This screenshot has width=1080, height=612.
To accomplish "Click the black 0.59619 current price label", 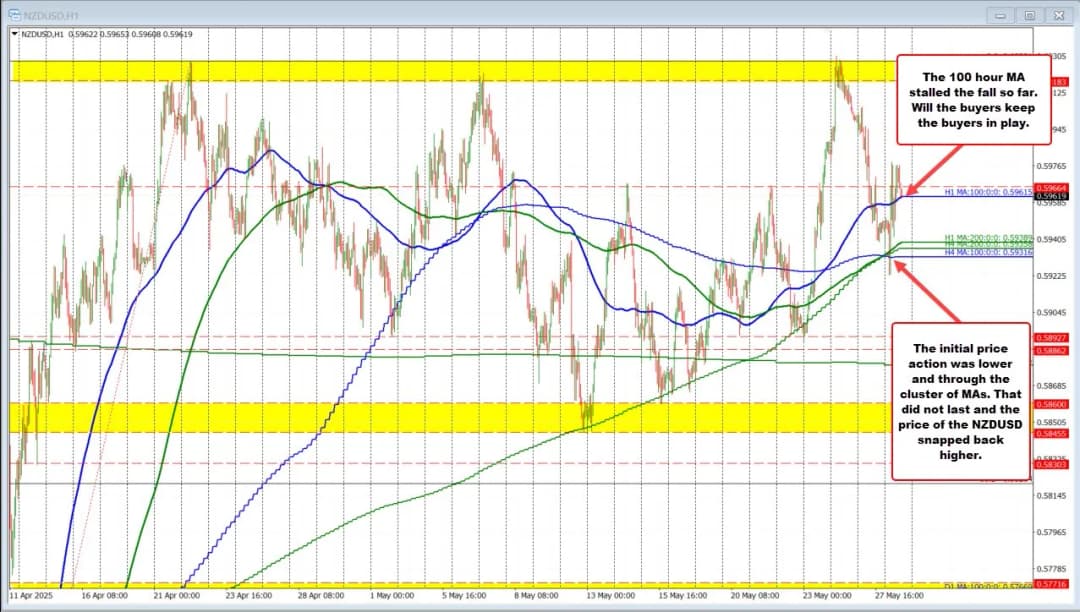I will (x=1052, y=196).
